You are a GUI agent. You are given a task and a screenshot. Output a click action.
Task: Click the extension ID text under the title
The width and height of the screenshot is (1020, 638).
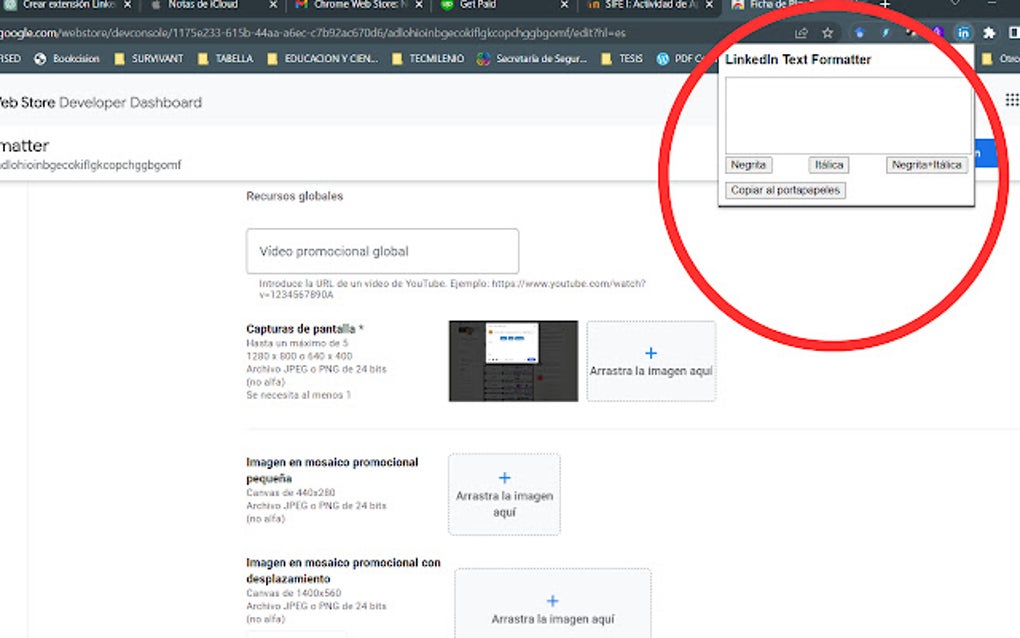tap(90, 165)
